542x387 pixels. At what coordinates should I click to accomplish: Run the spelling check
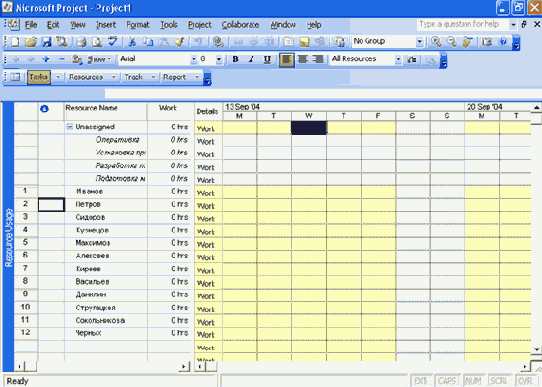pyautogui.click(x=112, y=42)
